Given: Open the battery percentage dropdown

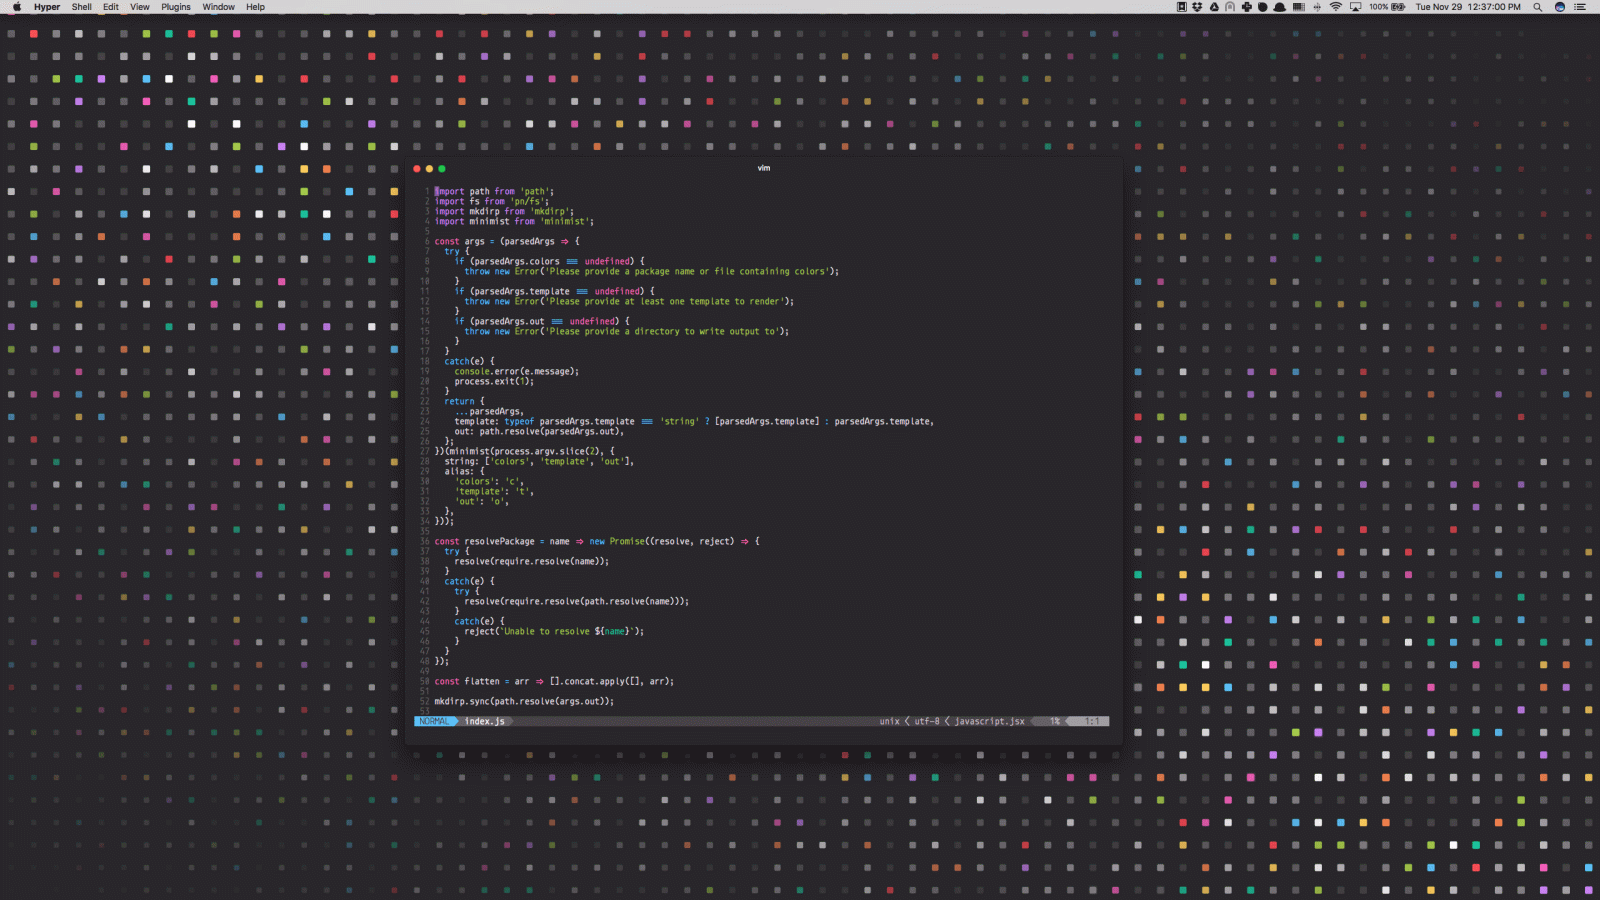Looking at the screenshot, I should pyautogui.click(x=1378, y=7).
